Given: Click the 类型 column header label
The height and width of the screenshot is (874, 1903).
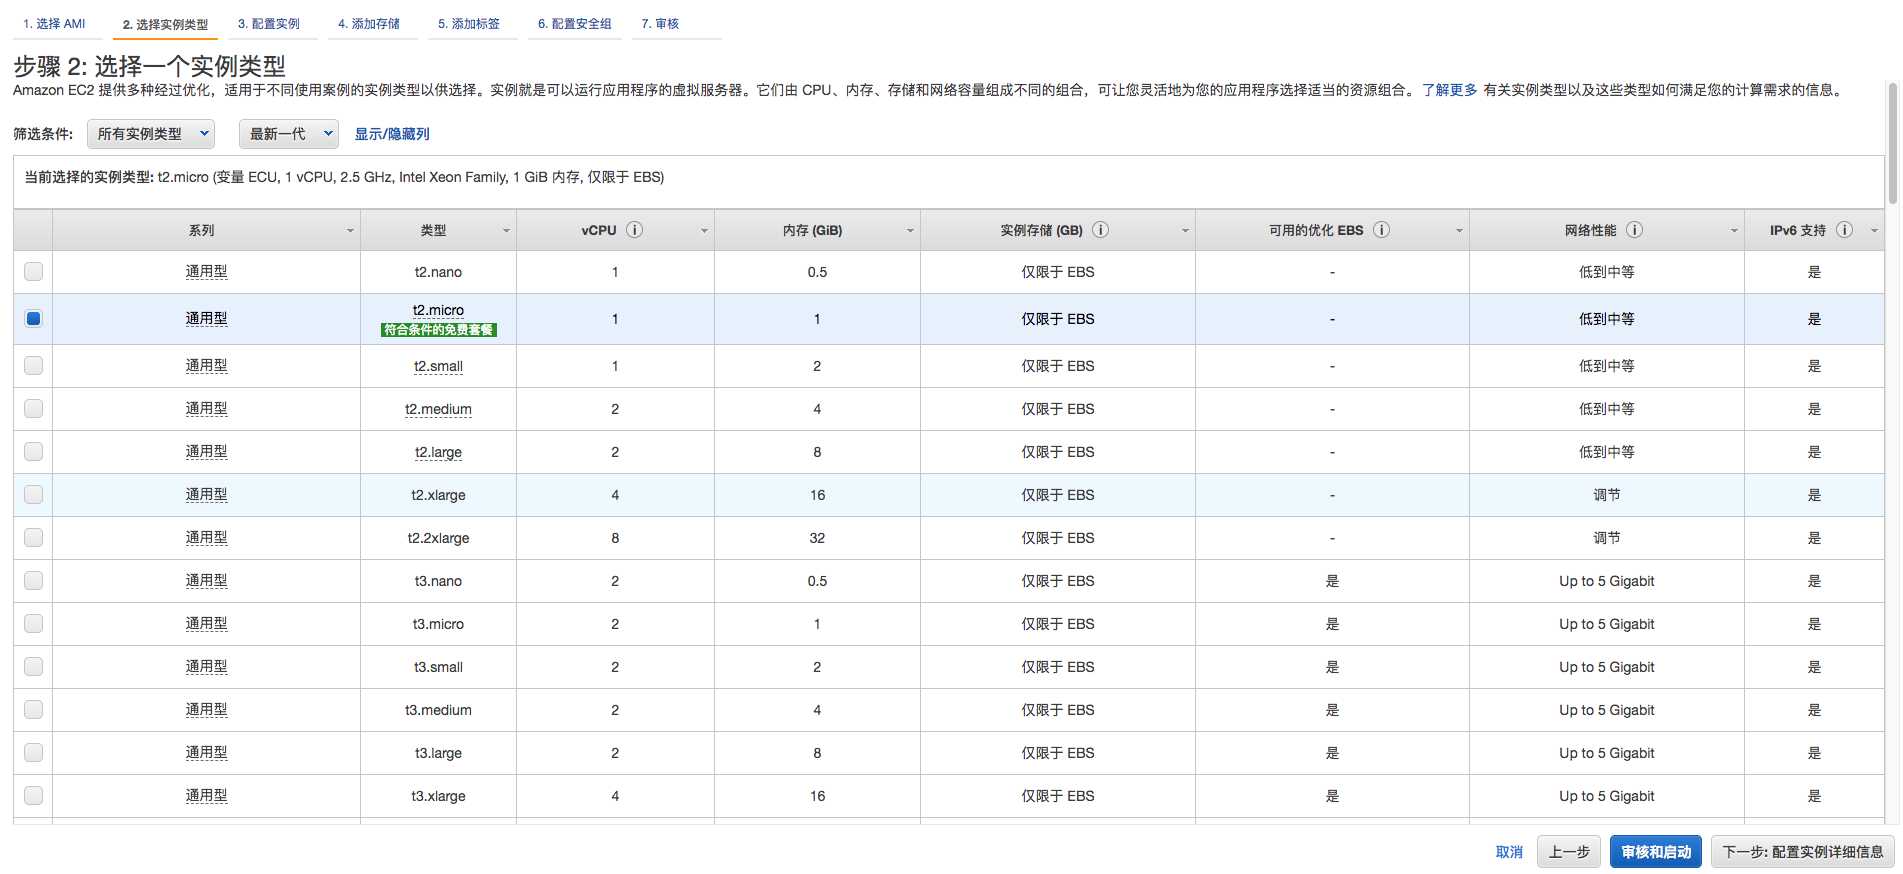Looking at the screenshot, I should [433, 231].
